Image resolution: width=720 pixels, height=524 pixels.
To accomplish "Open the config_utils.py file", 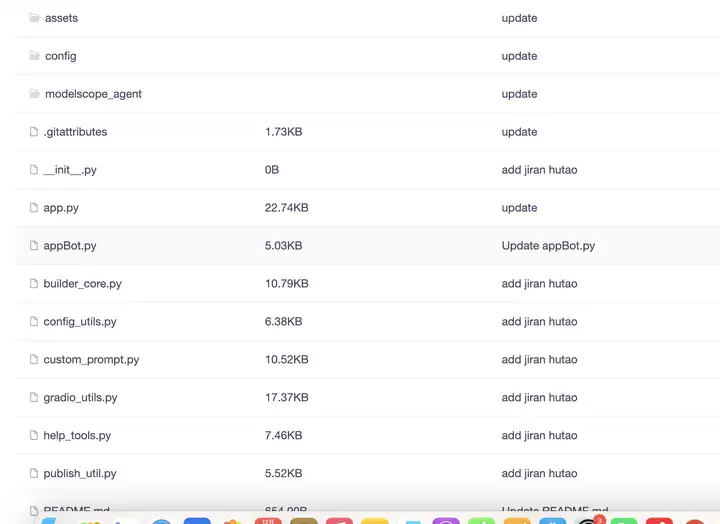I will point(80,321).
